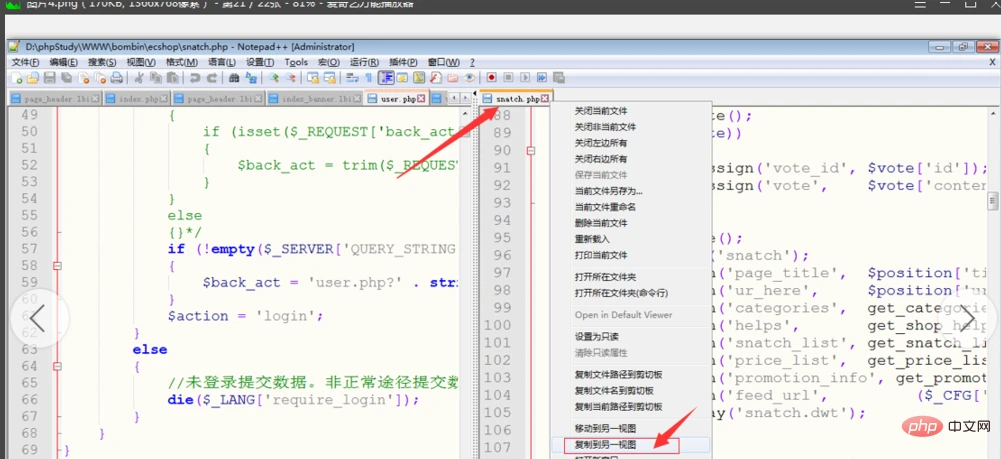Open the Document Map panel icon

[x=419, y=78]
